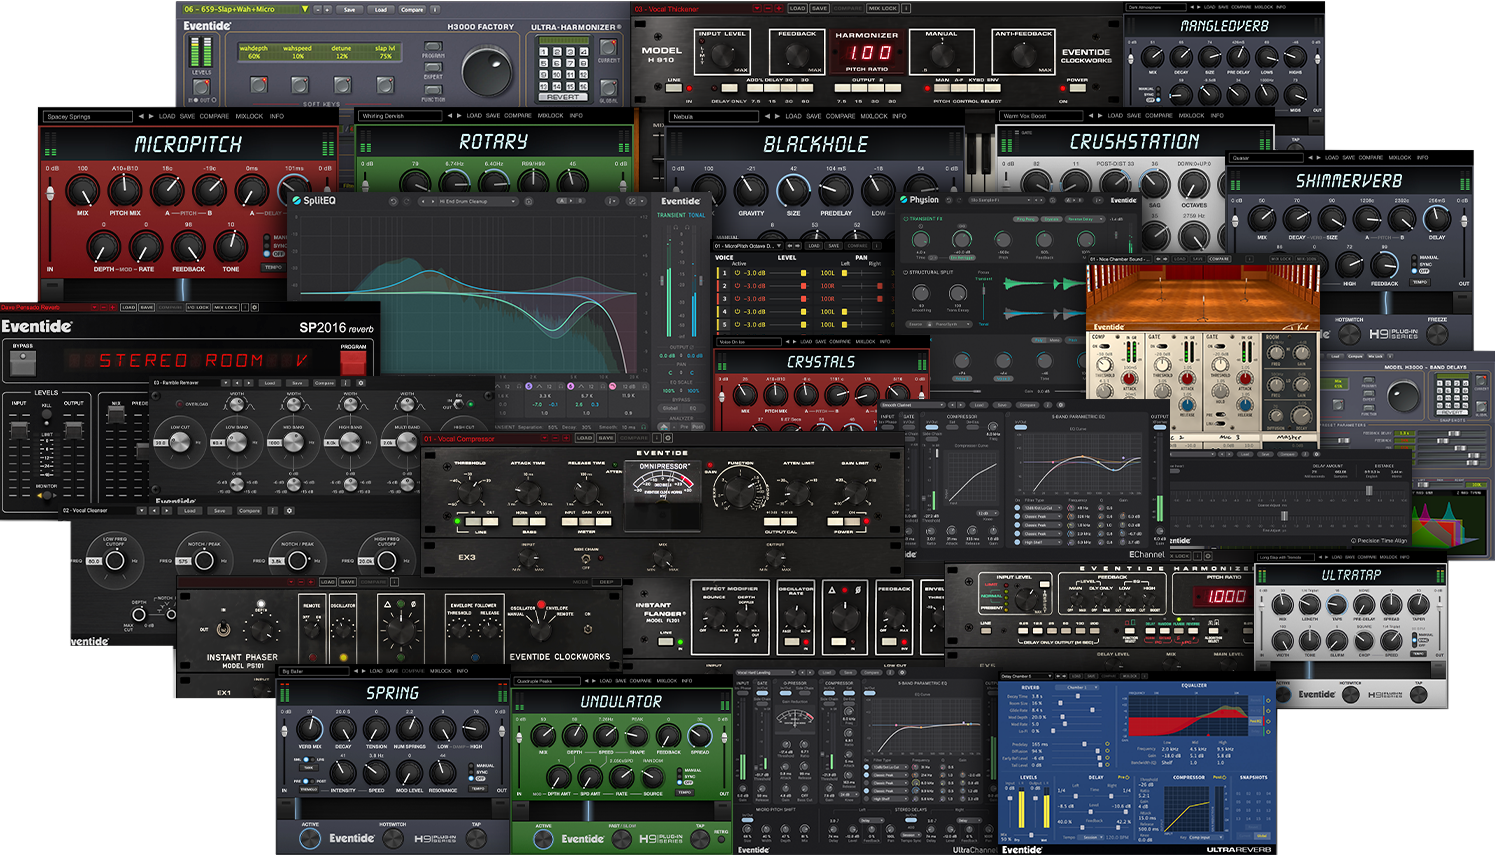Toggle the SP2016 reverb Bypass switch
1495x858 pixels.
(x=23, y=361)
